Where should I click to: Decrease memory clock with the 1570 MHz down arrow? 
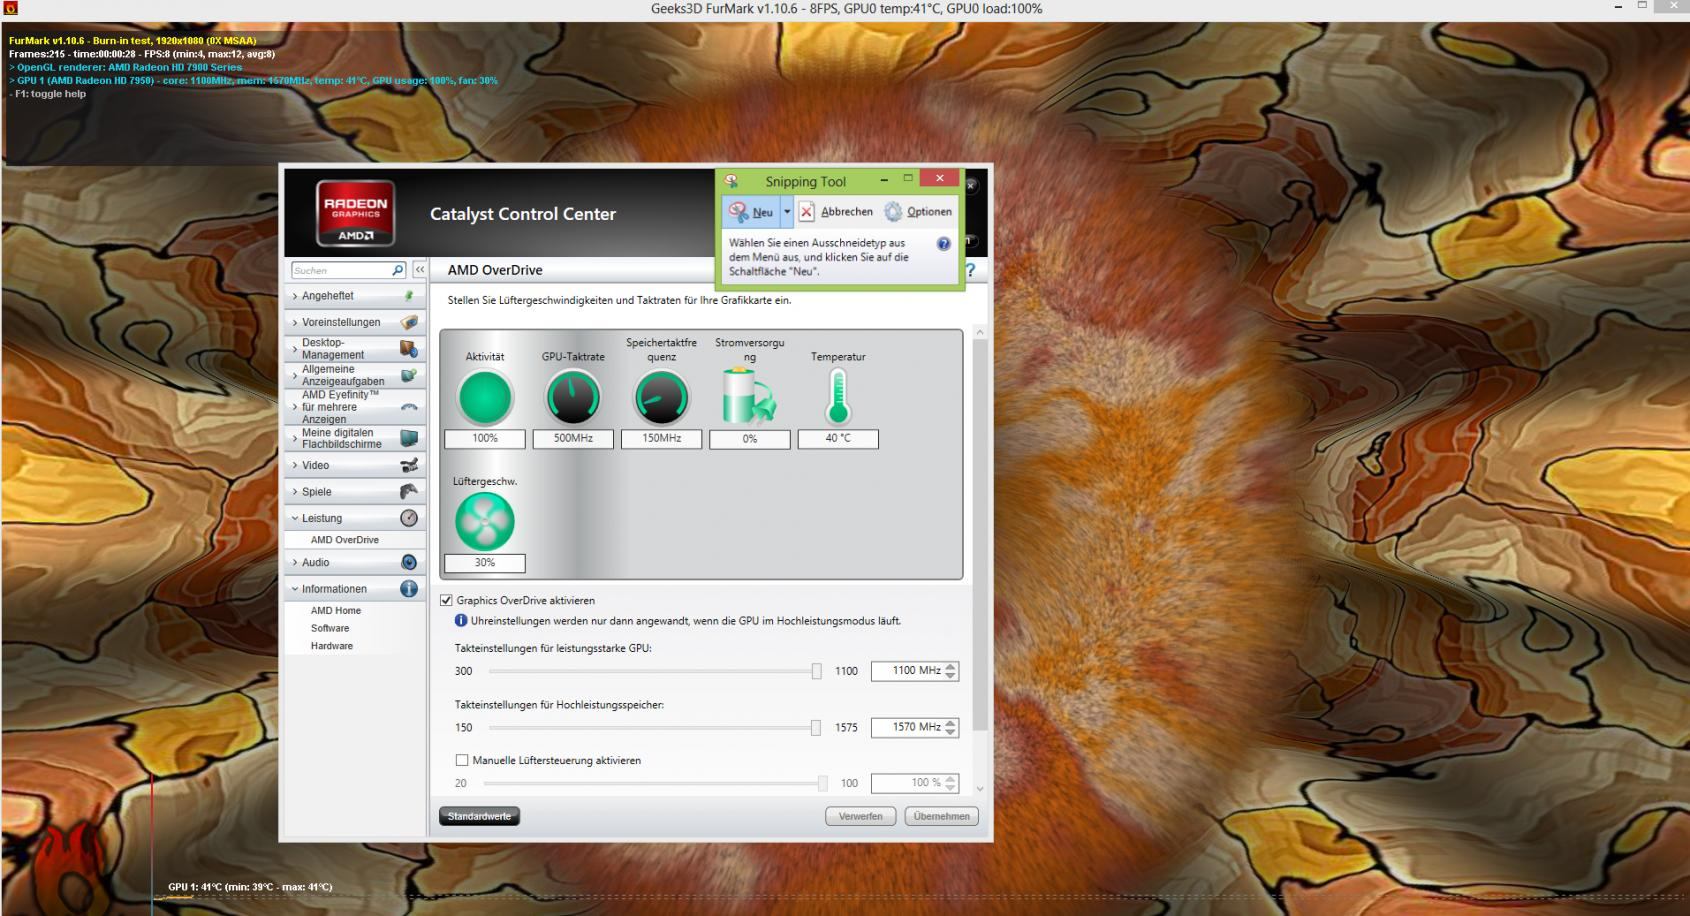click(951, 732)
